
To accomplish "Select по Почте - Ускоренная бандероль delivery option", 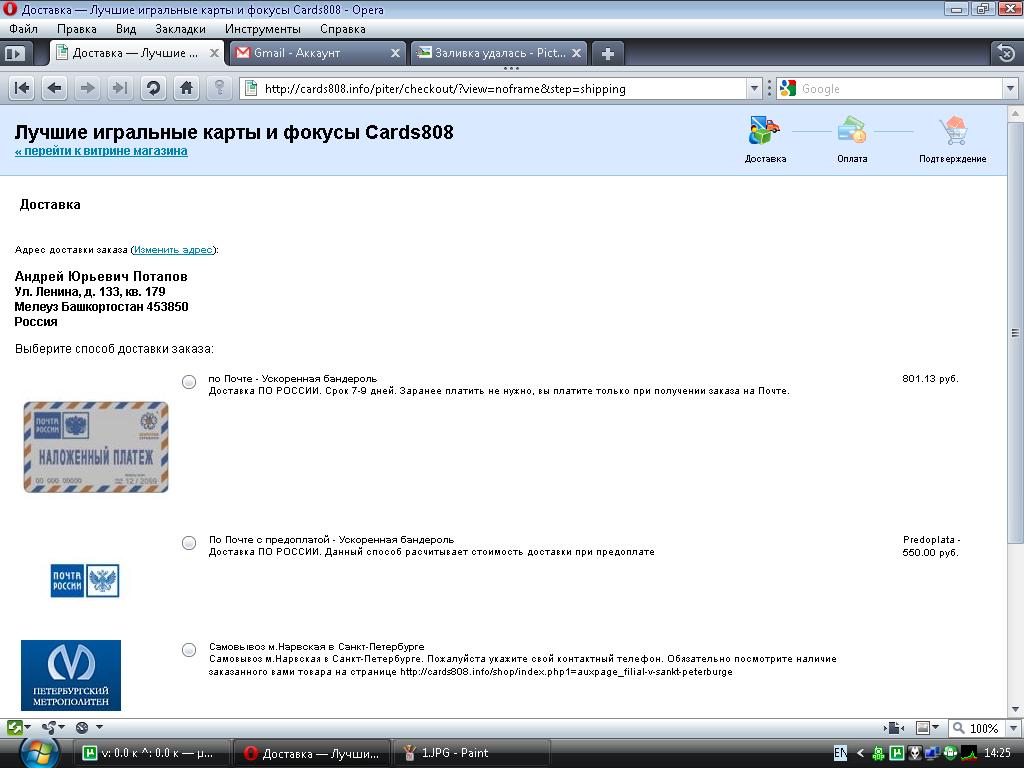I will [x=189, y=382].
